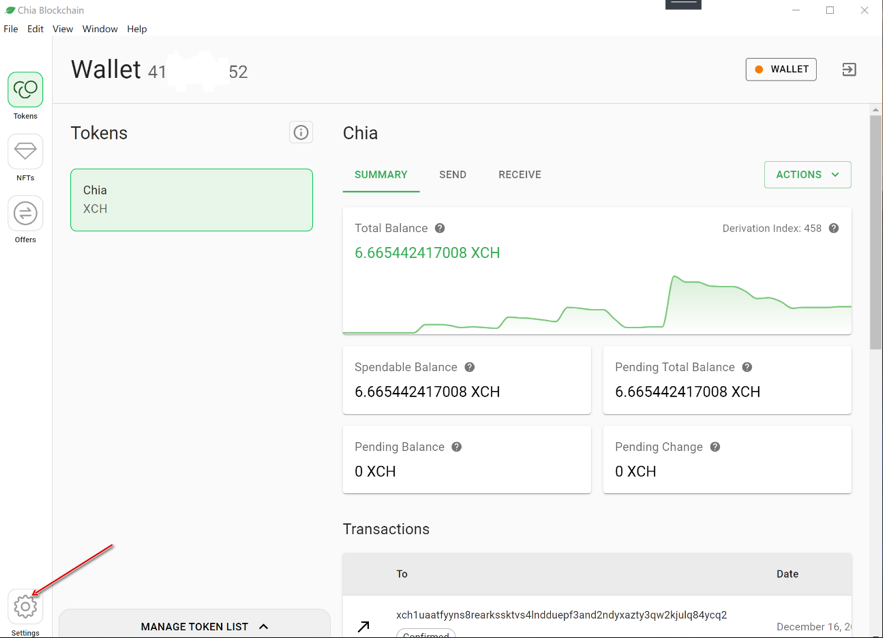Open the Tokens sidebar icon
This screenshot has height=638, width=883.
tap(25, 90)
